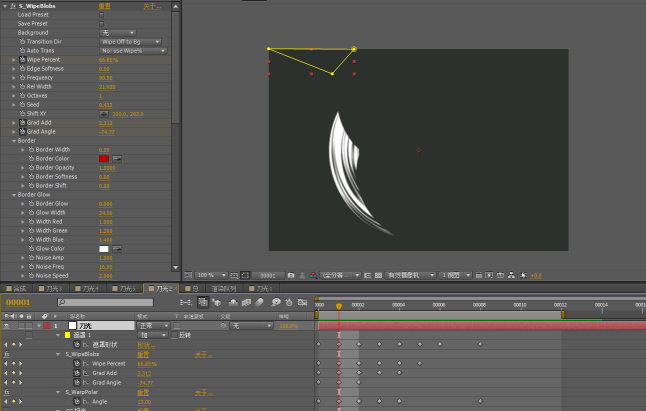Click the timeline layer search field
The height and width of the screenshot is (411, 646).
pos(105,303)
